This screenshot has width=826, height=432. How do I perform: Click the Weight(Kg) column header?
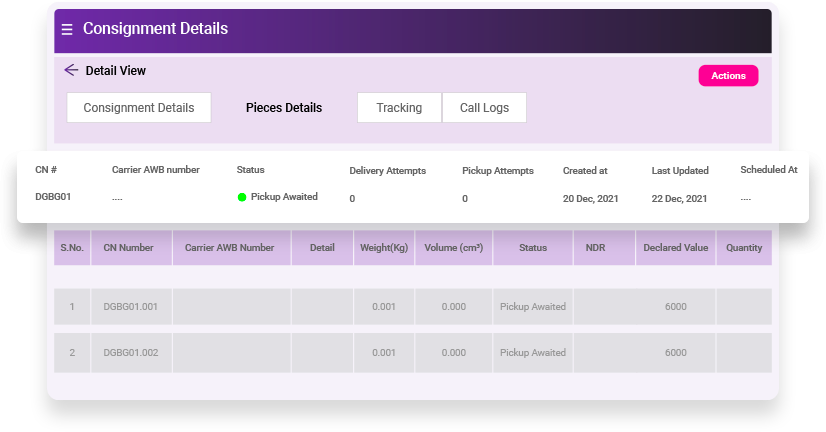pos(384,248)
